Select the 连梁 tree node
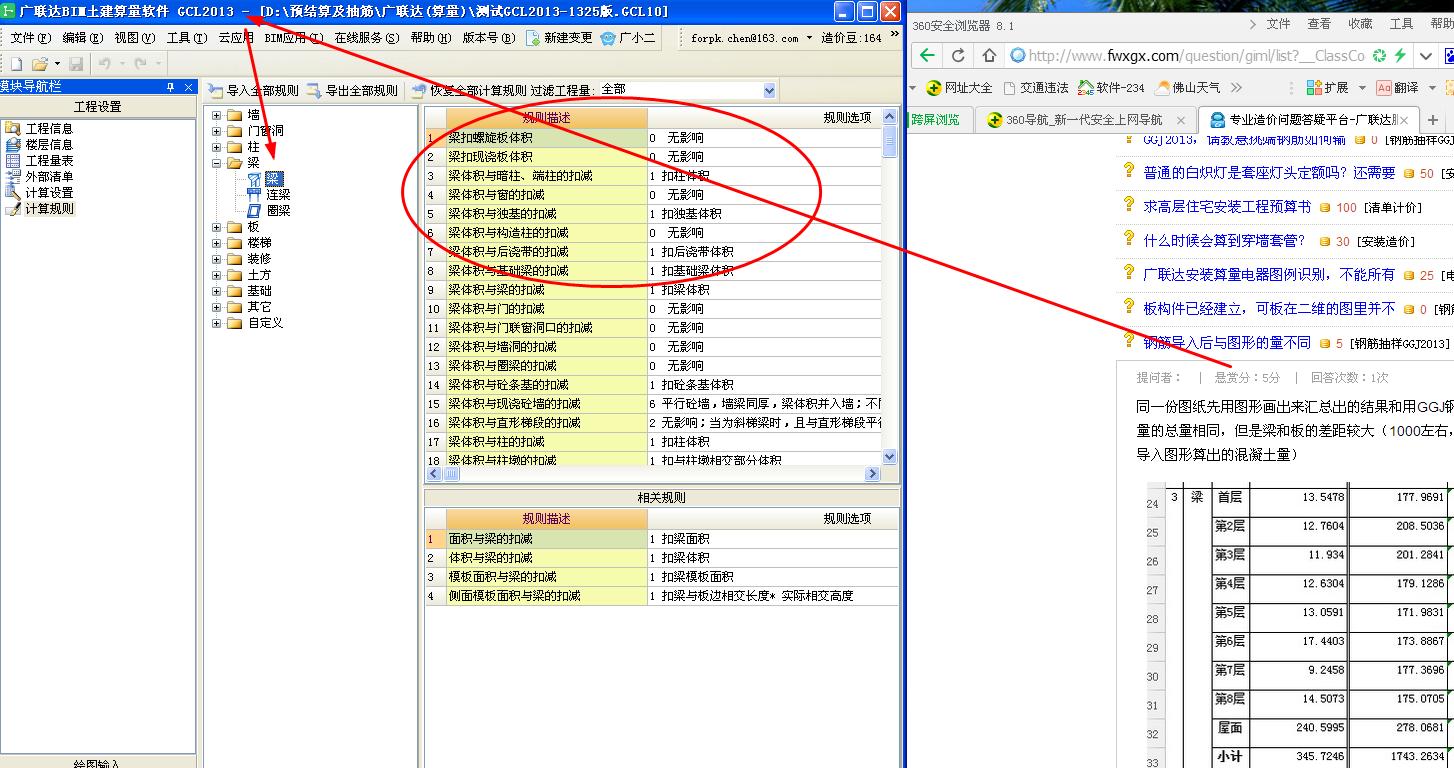1454x768 pixels. point(278,195)
